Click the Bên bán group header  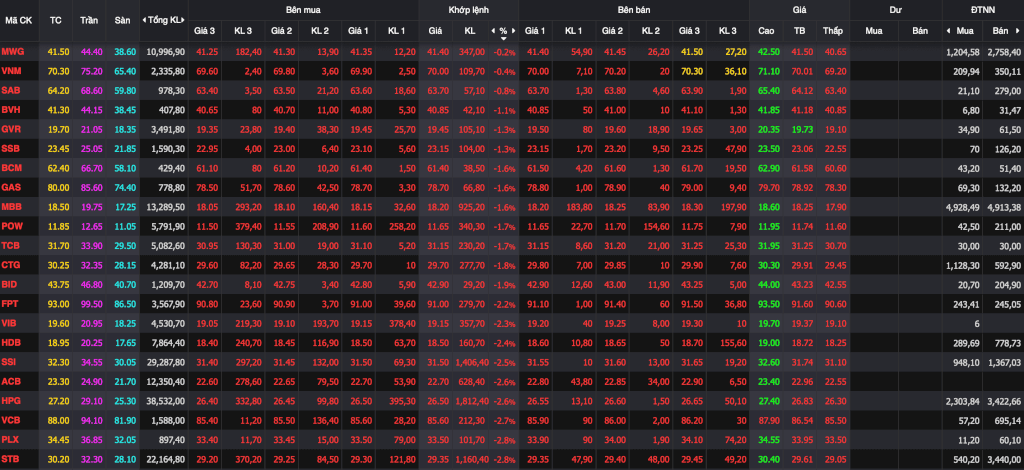click(634, 10)
